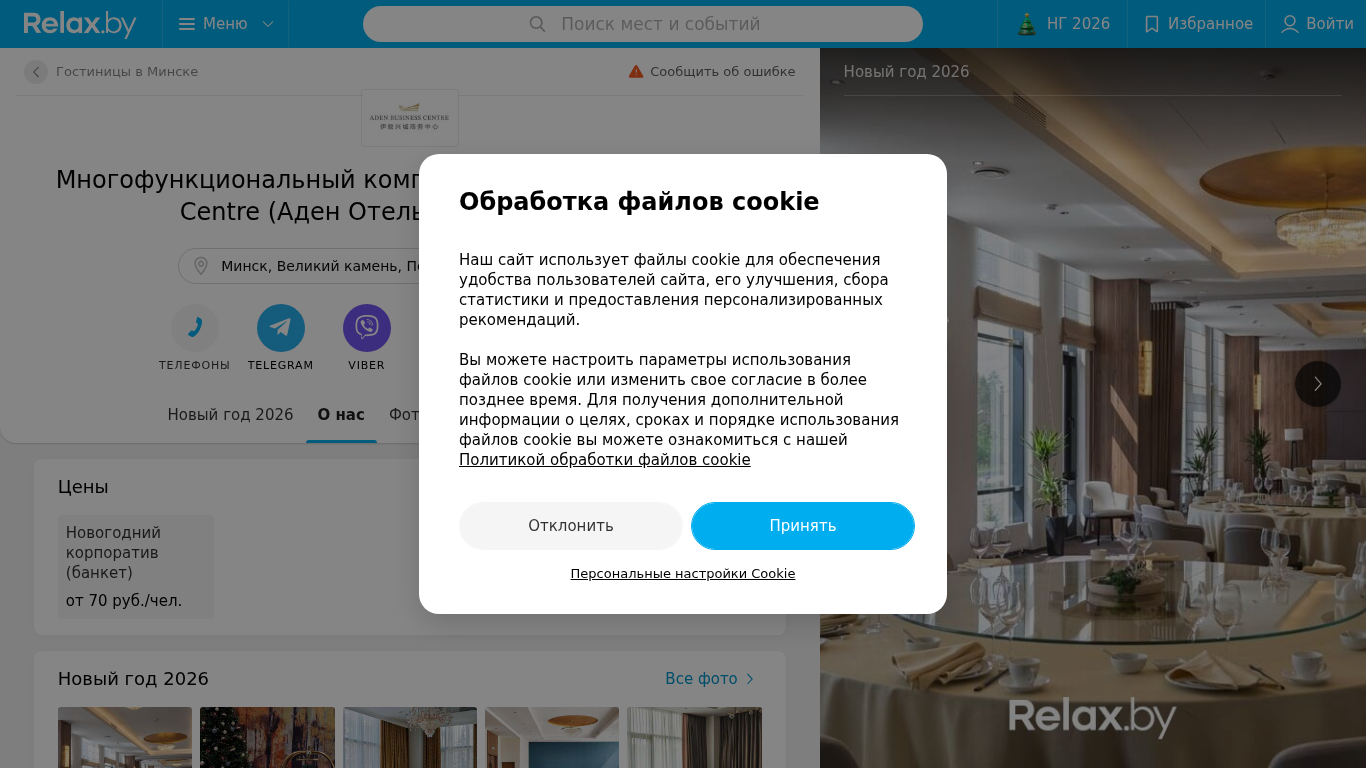The width and height of the screenshot is (1366, 768).
Task: Click the Войти login icon
Action: click(x=1290, y=24)
